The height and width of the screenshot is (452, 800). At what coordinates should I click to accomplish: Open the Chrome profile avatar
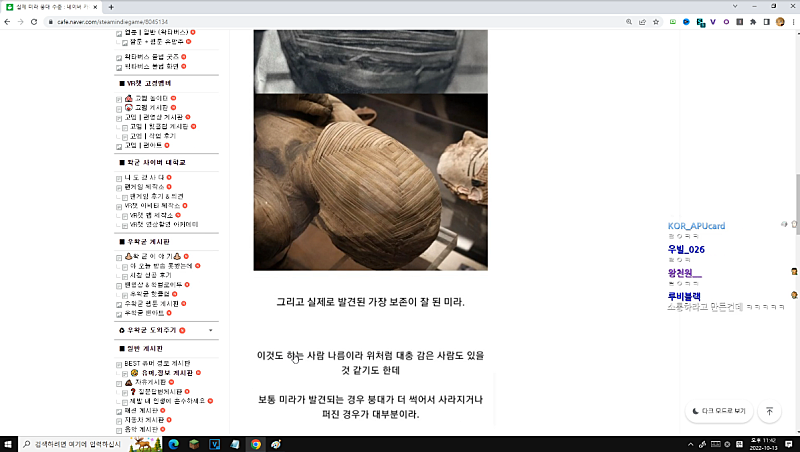pyautogui.click(x=780, y=22)
